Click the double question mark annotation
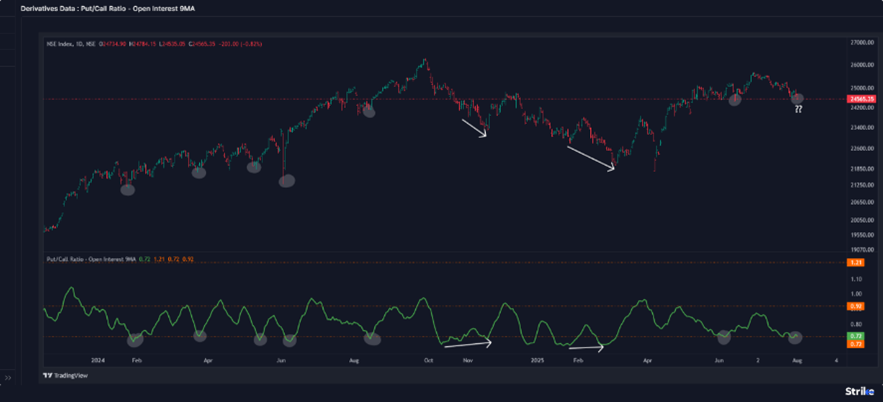The image size is (883, 402). pos(798,108)
